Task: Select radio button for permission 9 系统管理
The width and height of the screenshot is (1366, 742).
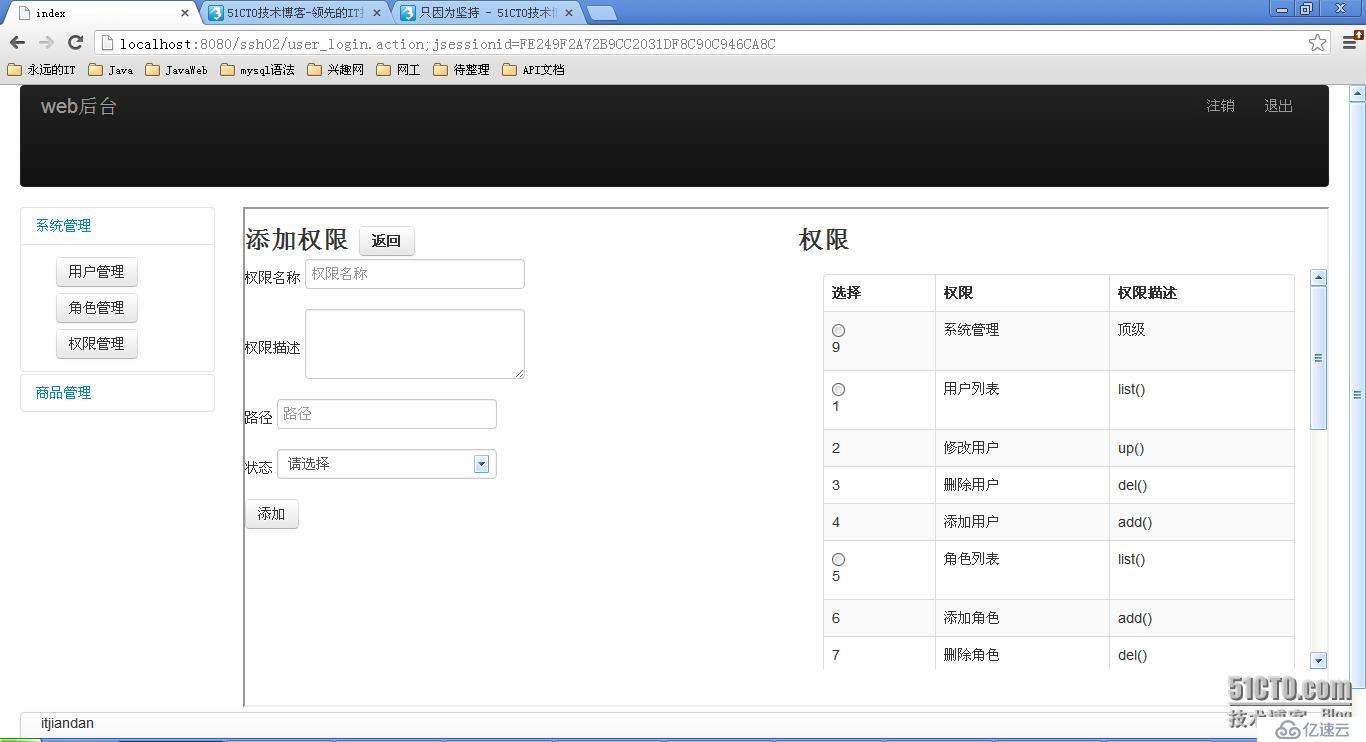Action: click(838, 330)
